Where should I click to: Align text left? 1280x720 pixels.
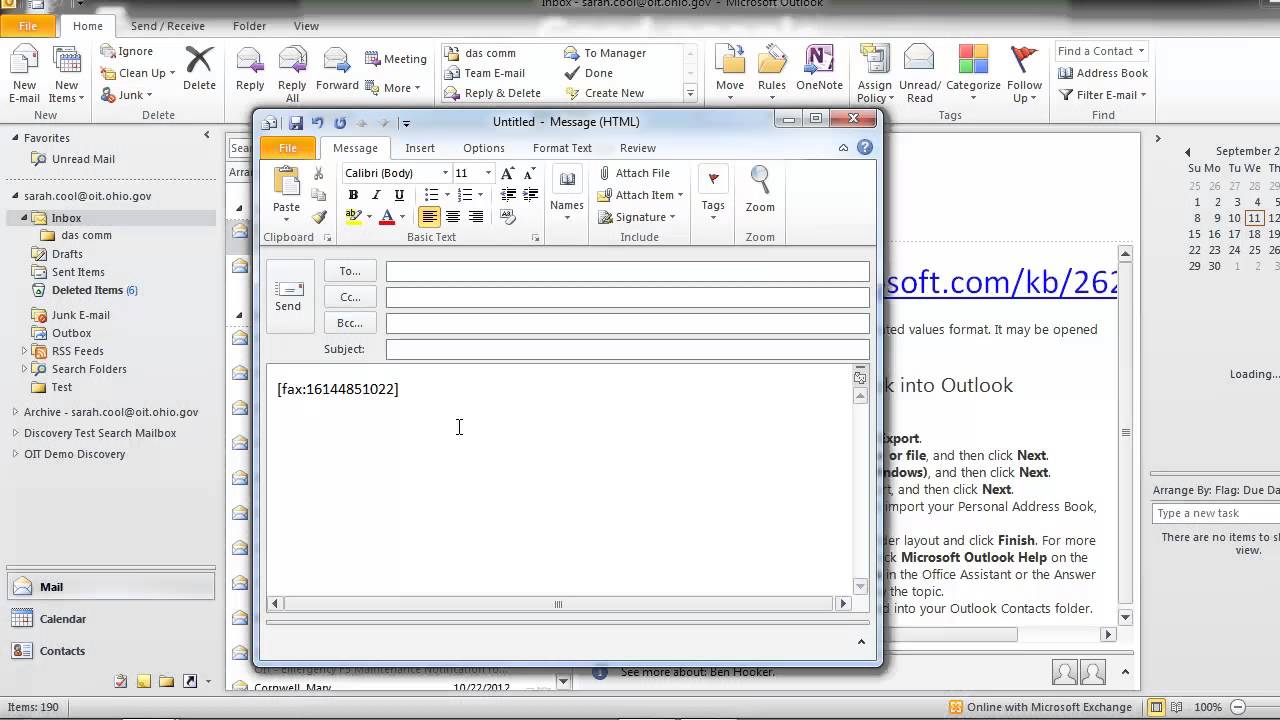coord(429,216)
